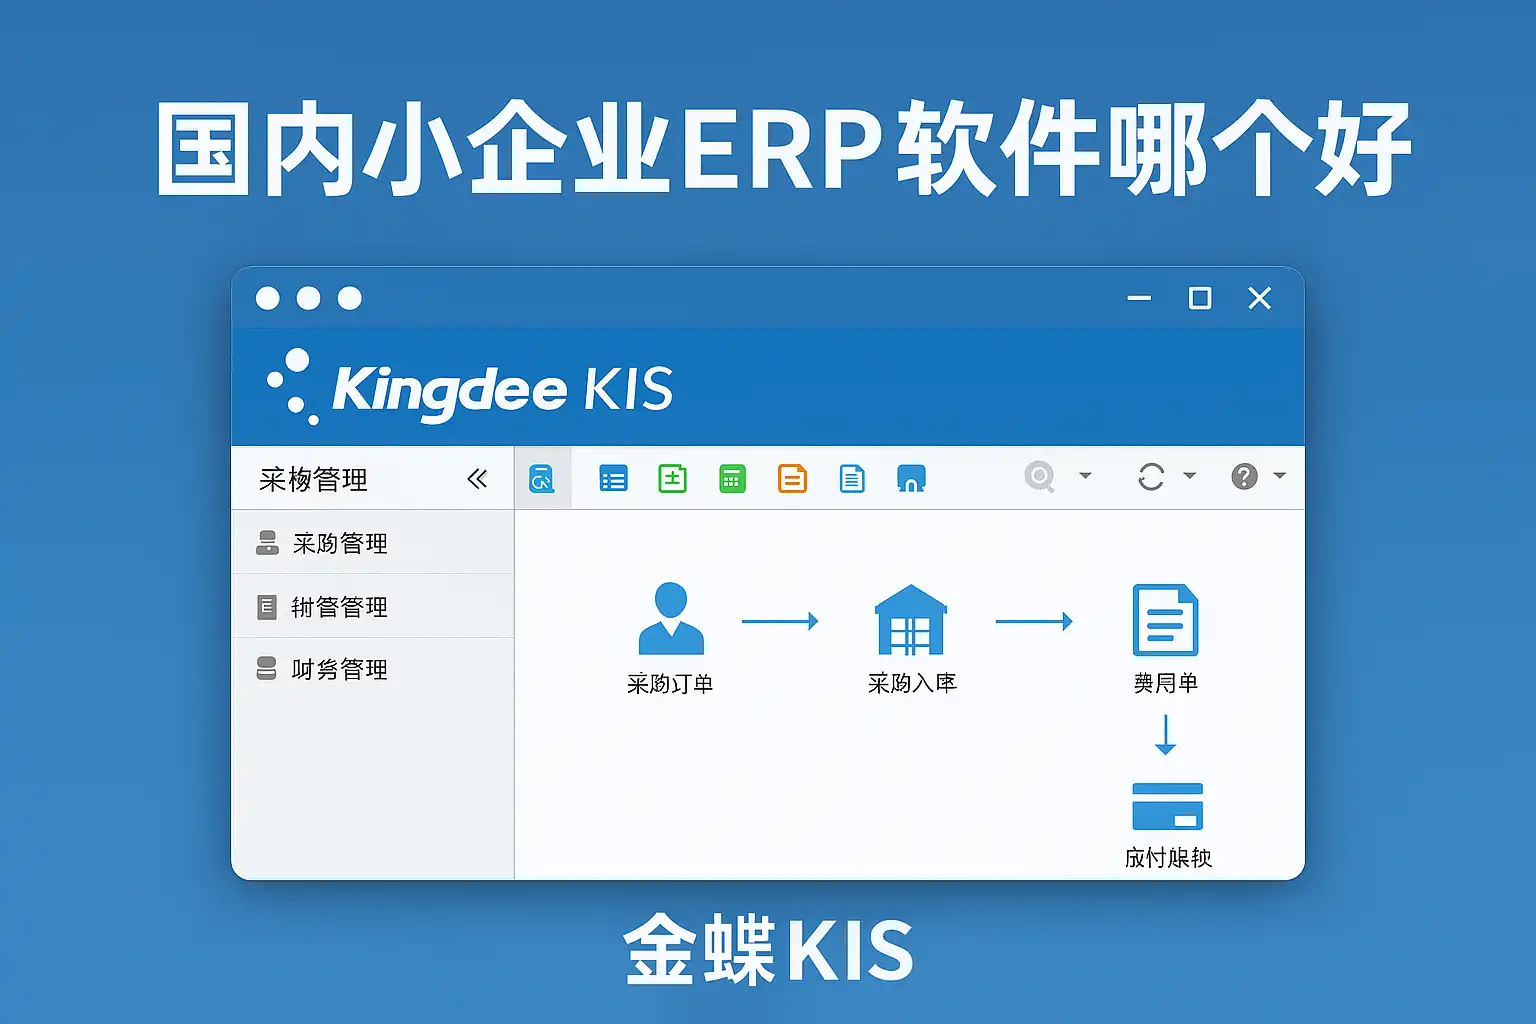Close the Kingdee KIS window

[x=1260, y=298]
